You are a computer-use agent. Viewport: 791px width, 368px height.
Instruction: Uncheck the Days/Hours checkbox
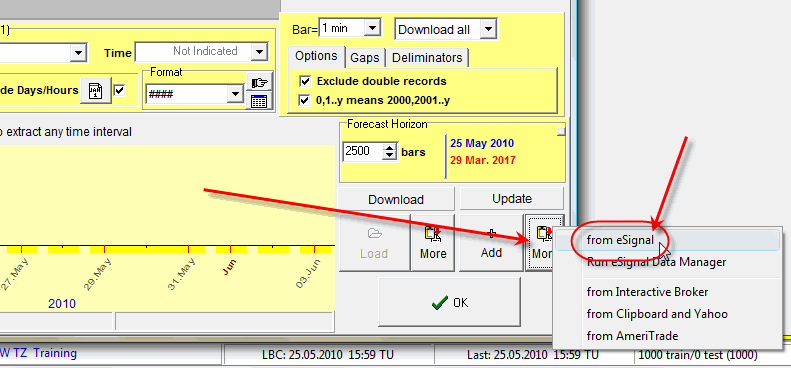tap(120, 90)
